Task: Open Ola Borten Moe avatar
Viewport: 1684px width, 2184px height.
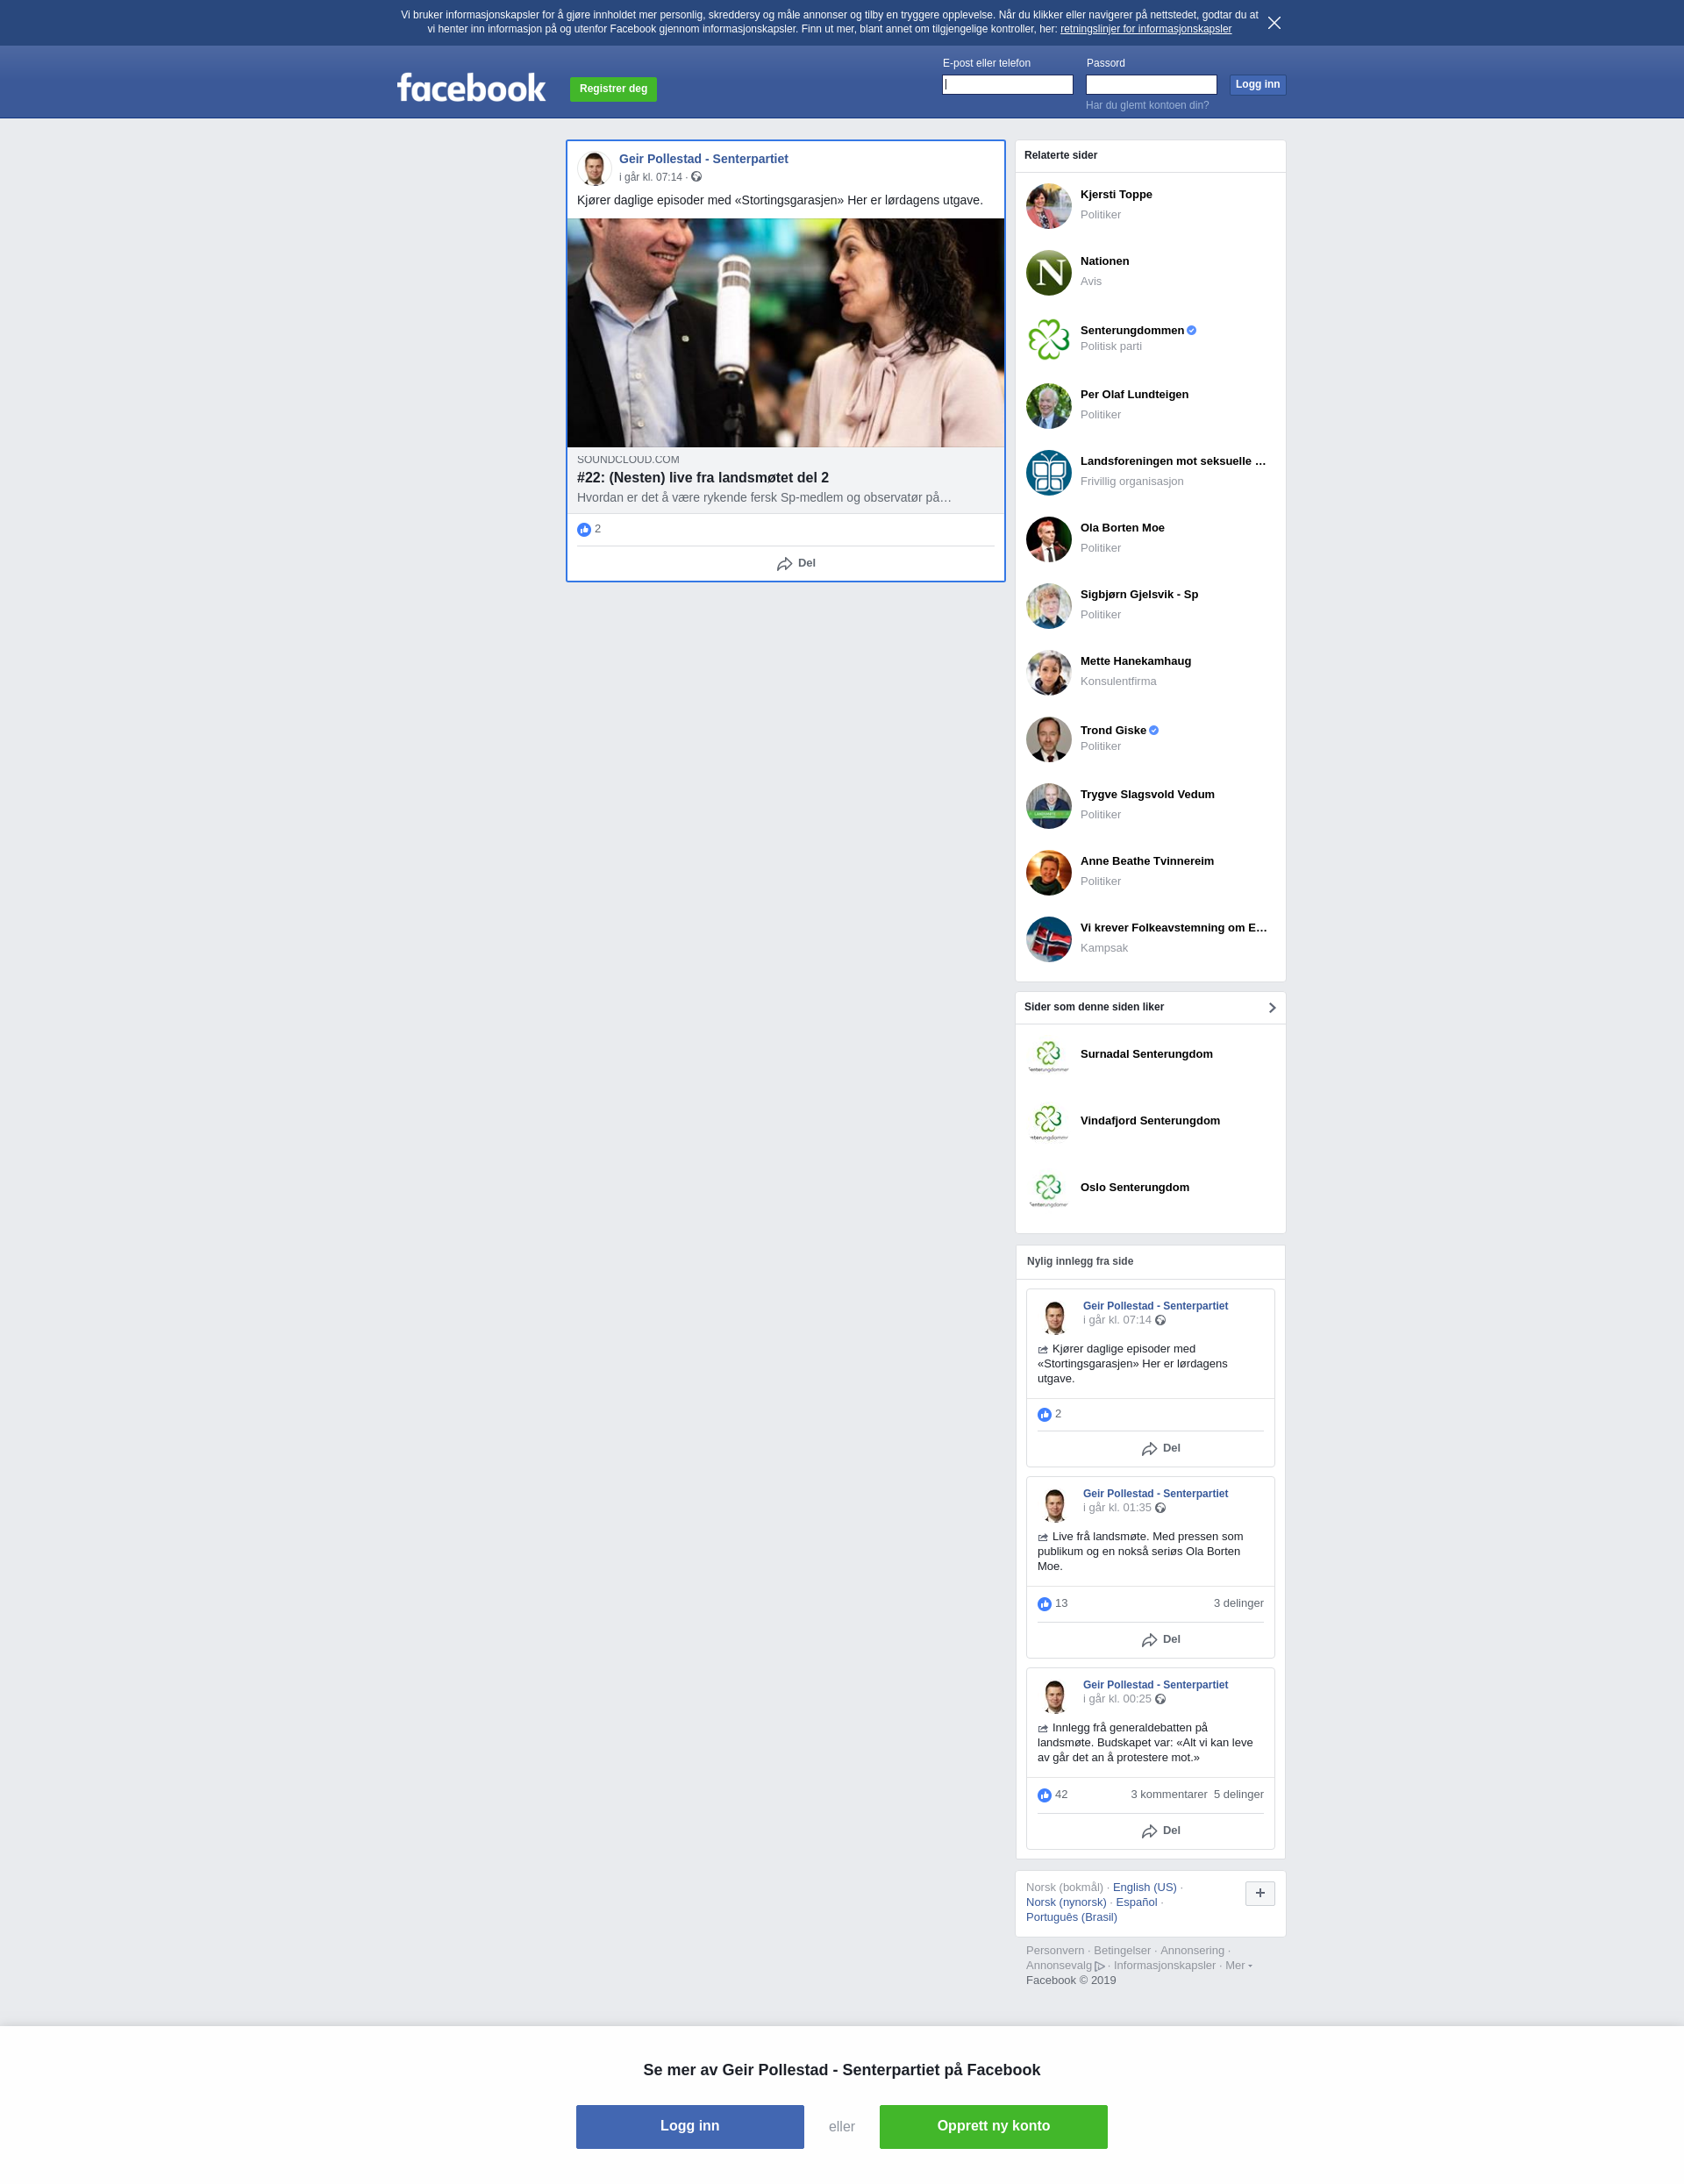Action: click(x=1048, y=539)
